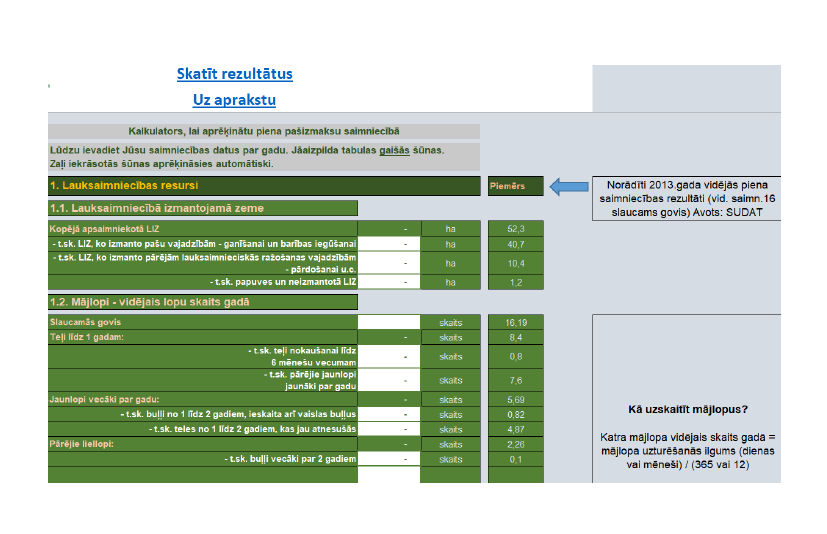The width and height of the screenshot is (827, 534).
Task: Click input for teļi nokaušanai līdz 6 mēnešu
Action: 389,356
